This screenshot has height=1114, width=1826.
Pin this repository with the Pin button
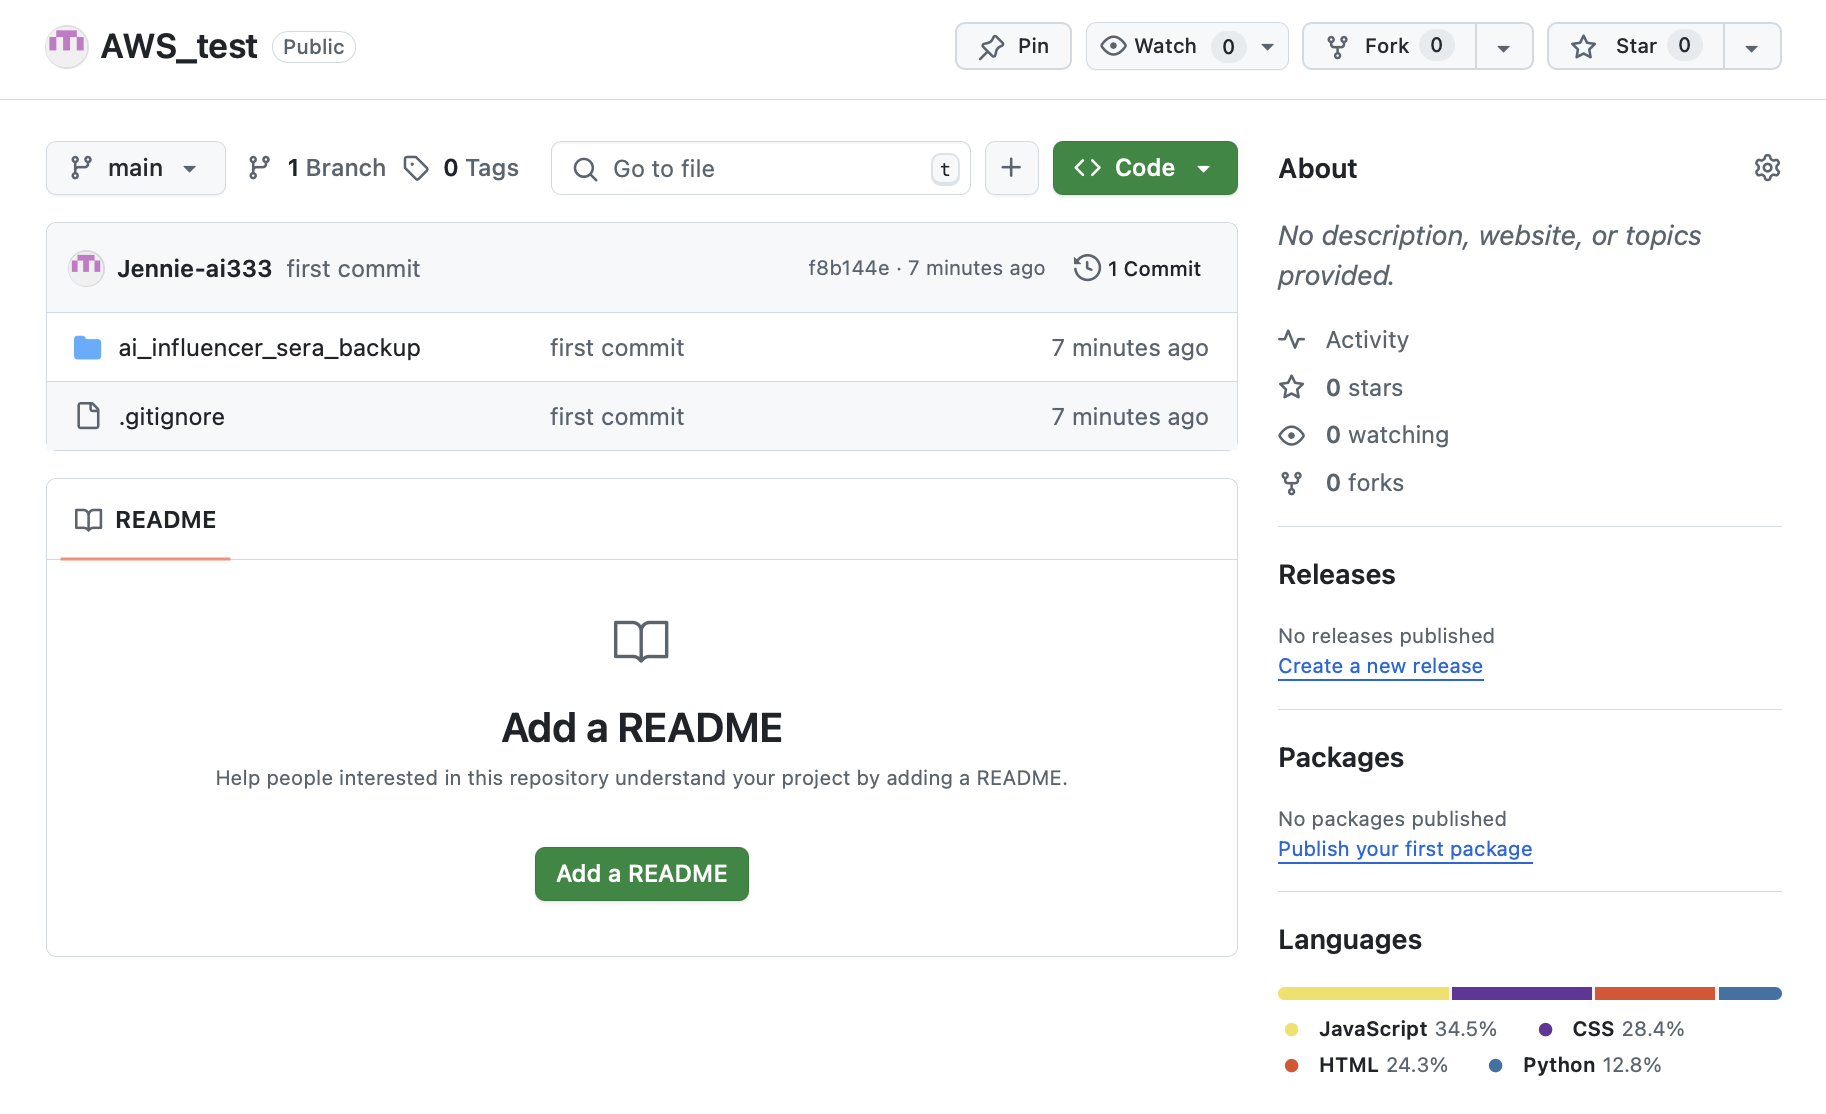pos(1013,46)
